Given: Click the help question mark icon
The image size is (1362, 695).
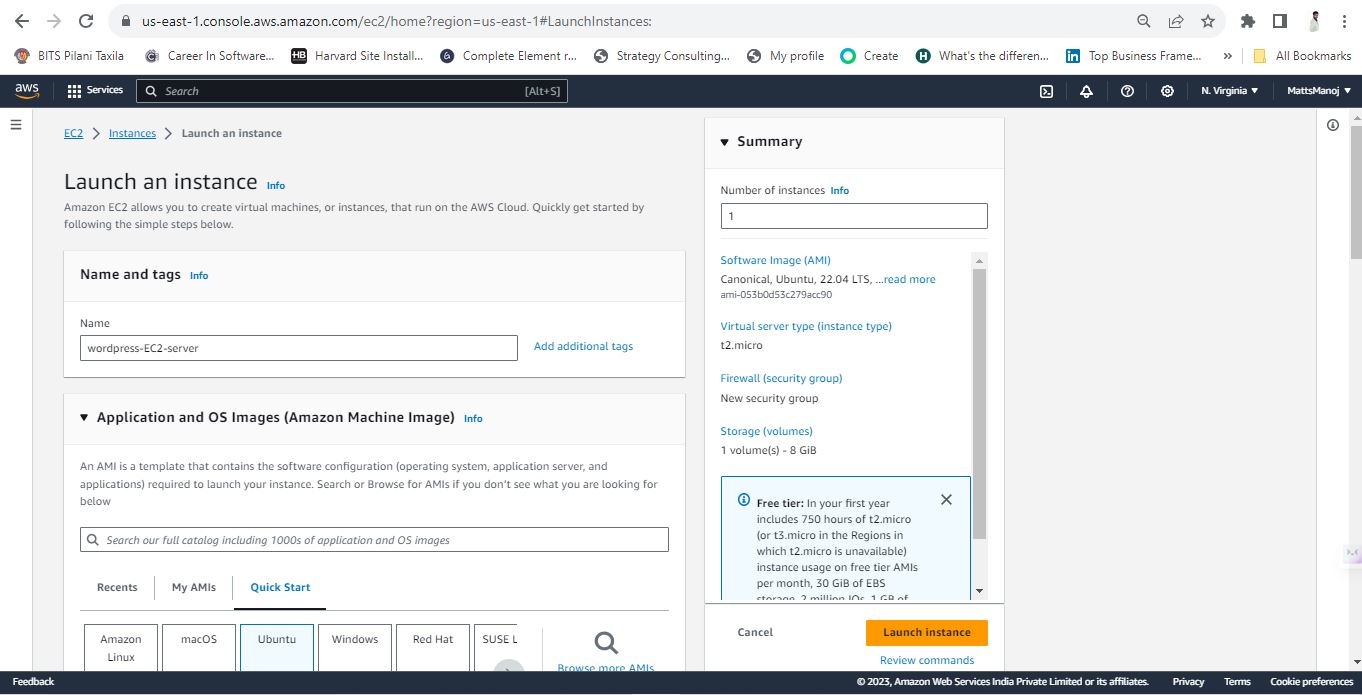Looking at the screenshot, I should [1127, 91].
